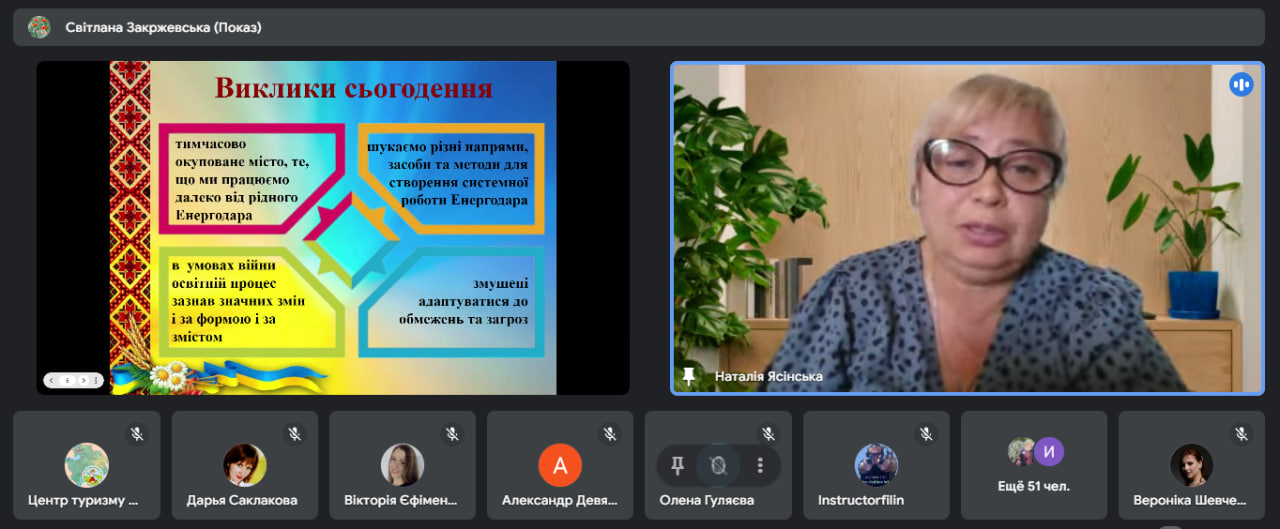Open more options on Олена Гуляєва's tile
Screen dimensions: 1280x529
tap(760, 465)
